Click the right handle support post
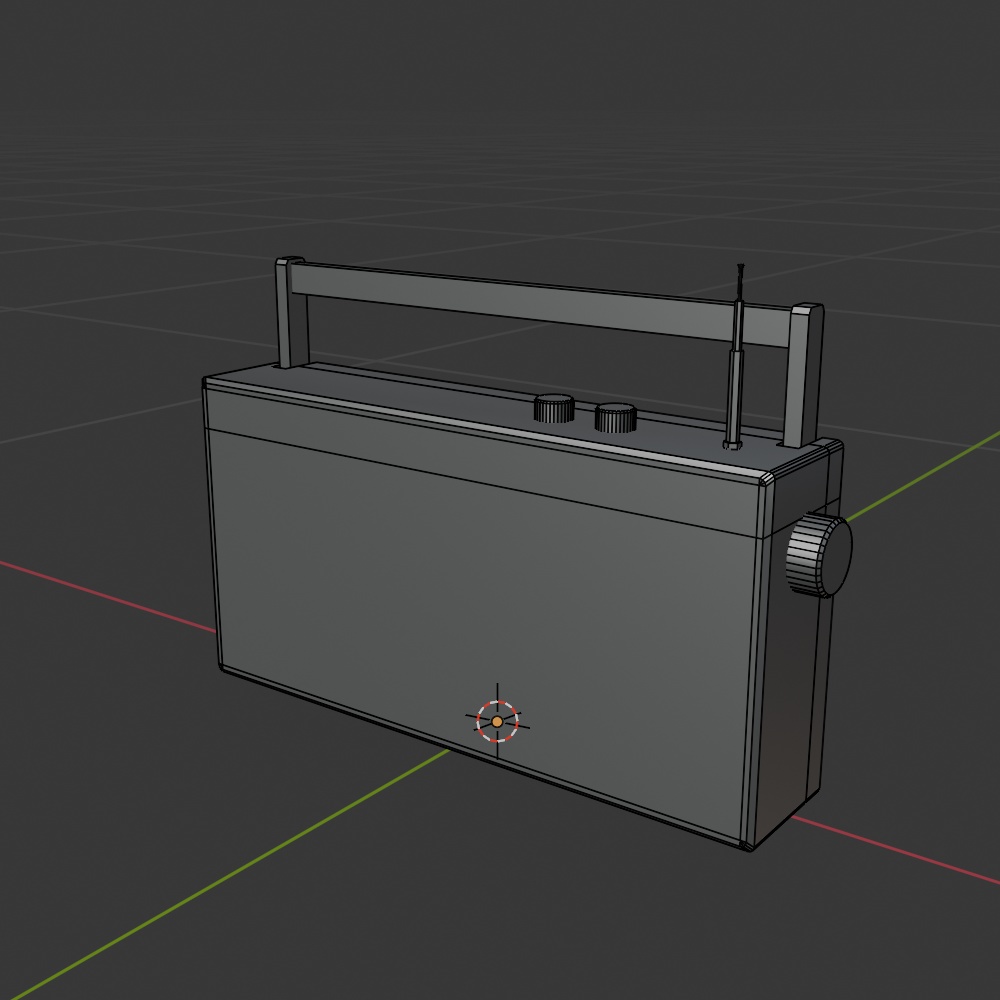 (x=802, y=376)
